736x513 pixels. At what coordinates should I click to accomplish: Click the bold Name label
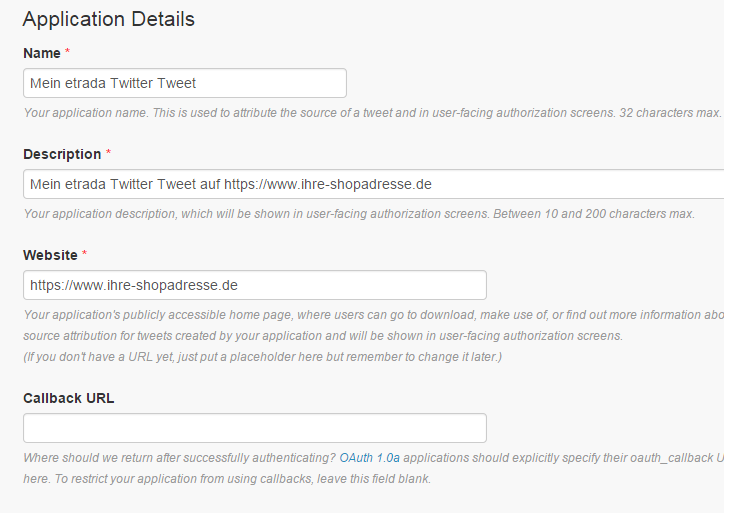click(x=41, y=51)
